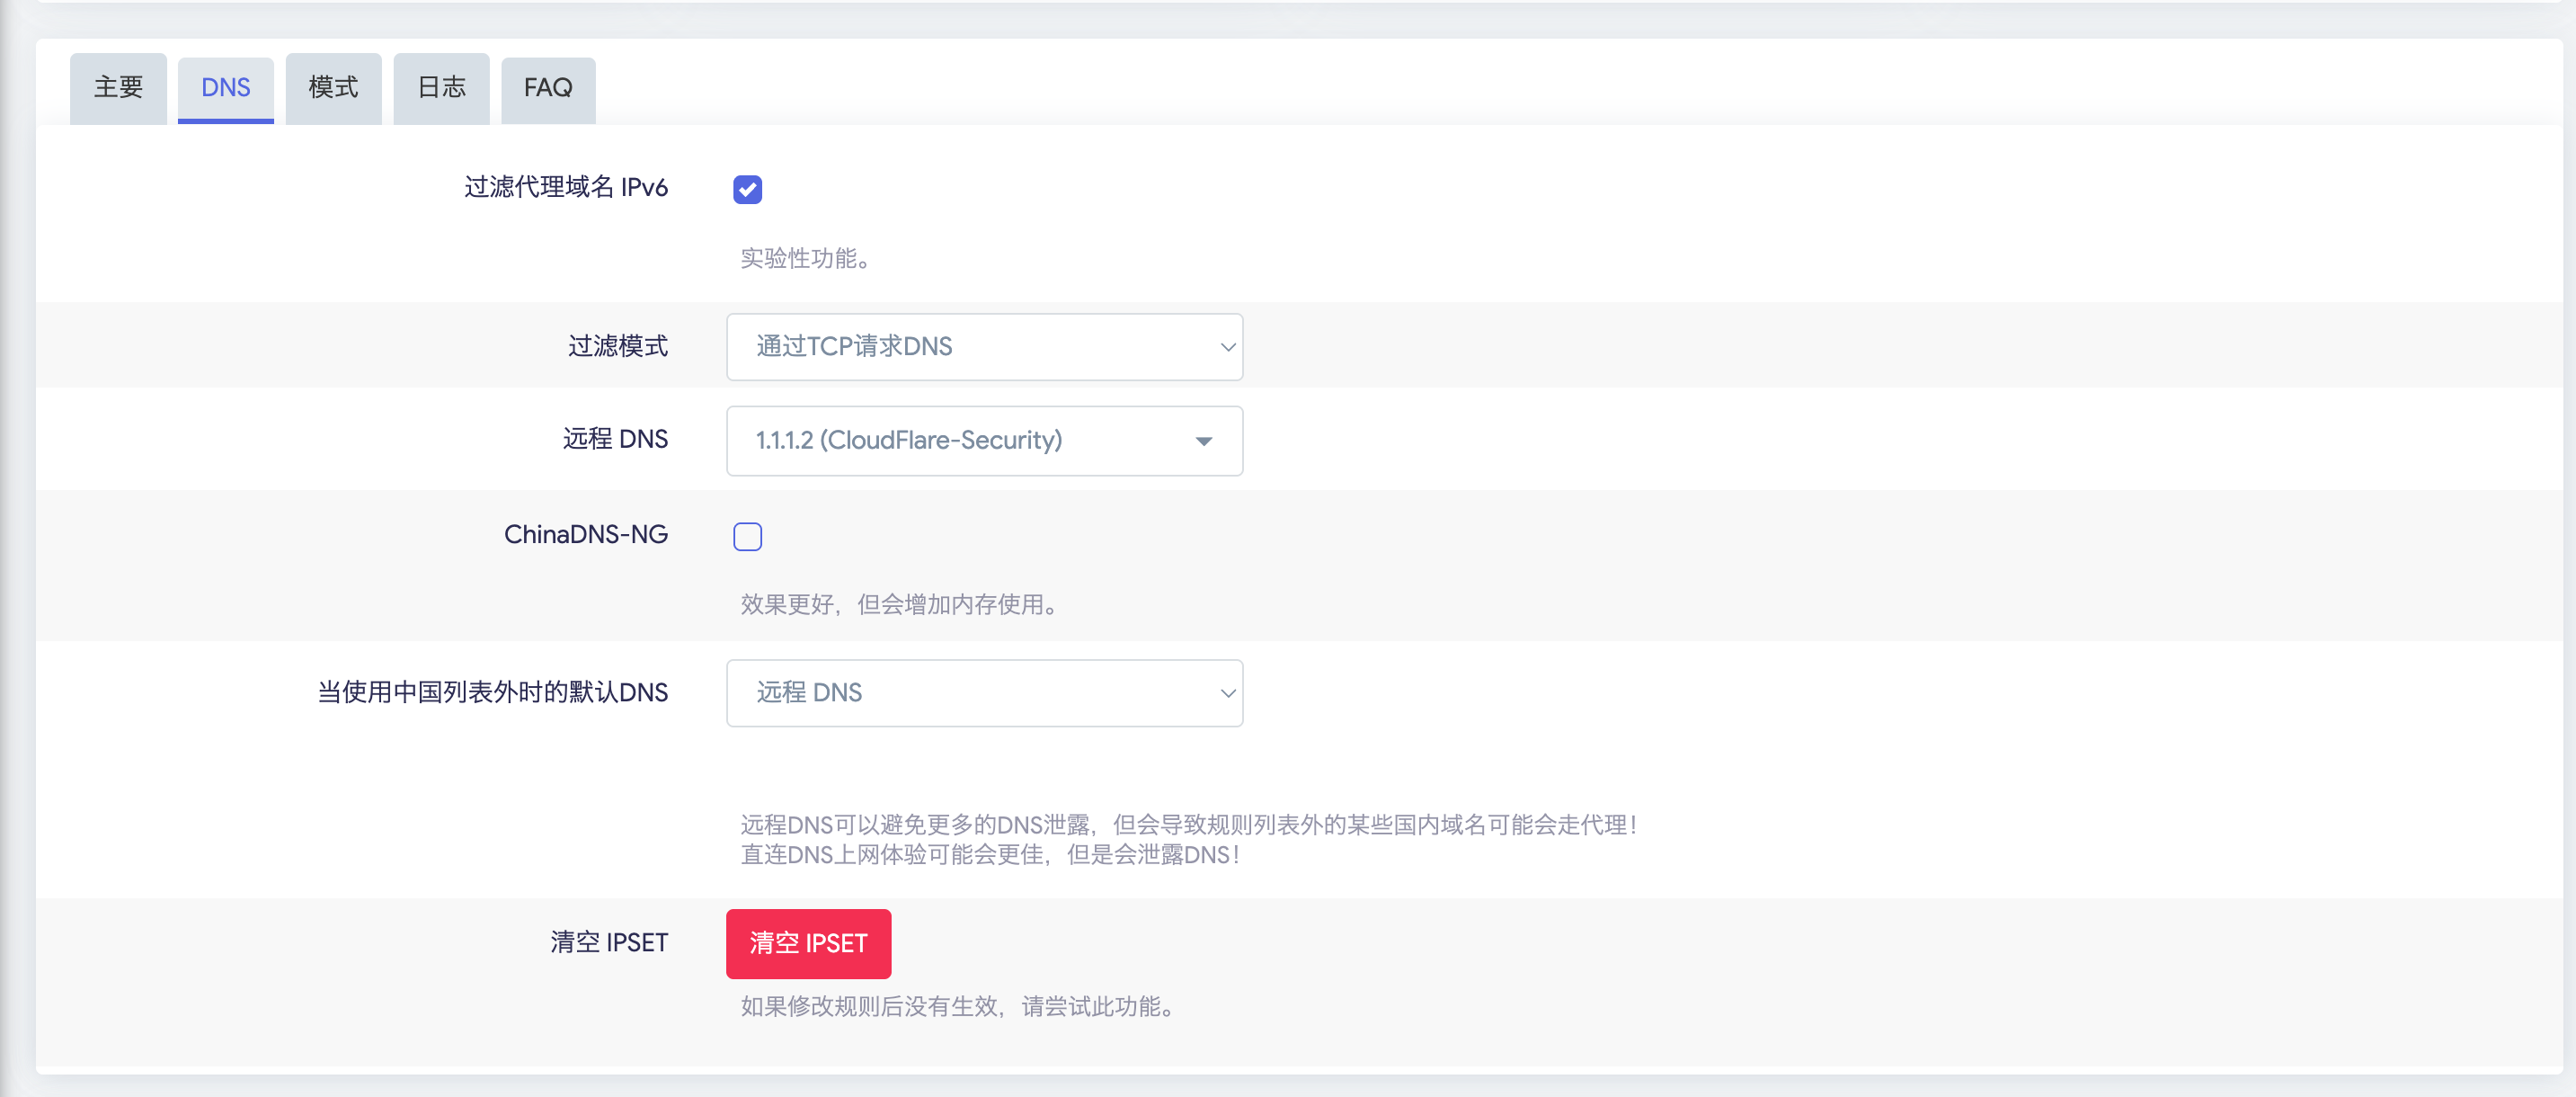Screen dimensions: 2576x1097
Task: Click the 过滤代理域名 IPv6 label
Action: (x=566, y=187)
